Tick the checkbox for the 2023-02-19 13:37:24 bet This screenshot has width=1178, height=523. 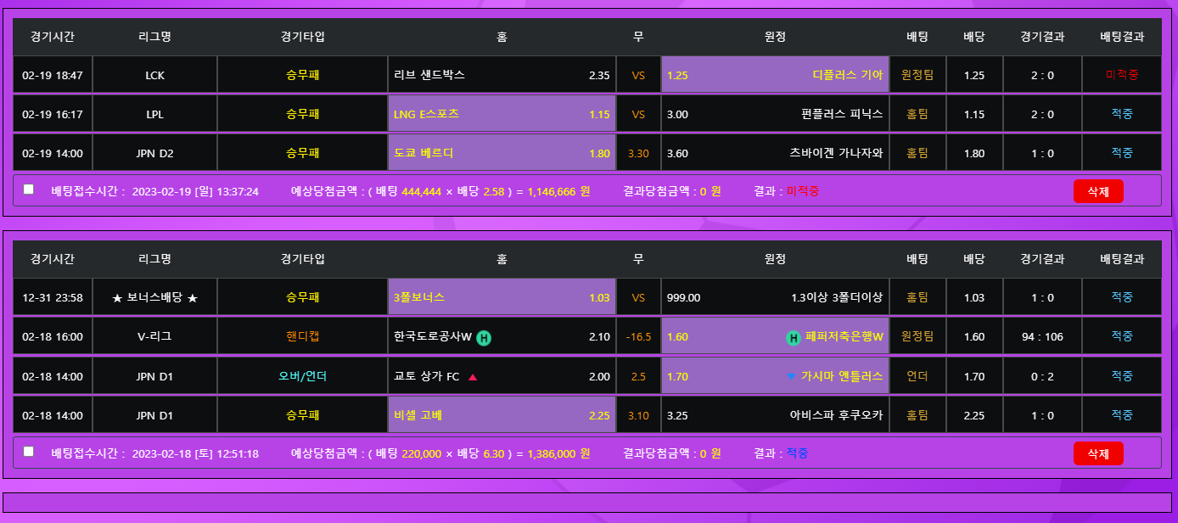[x=29, y=189]
